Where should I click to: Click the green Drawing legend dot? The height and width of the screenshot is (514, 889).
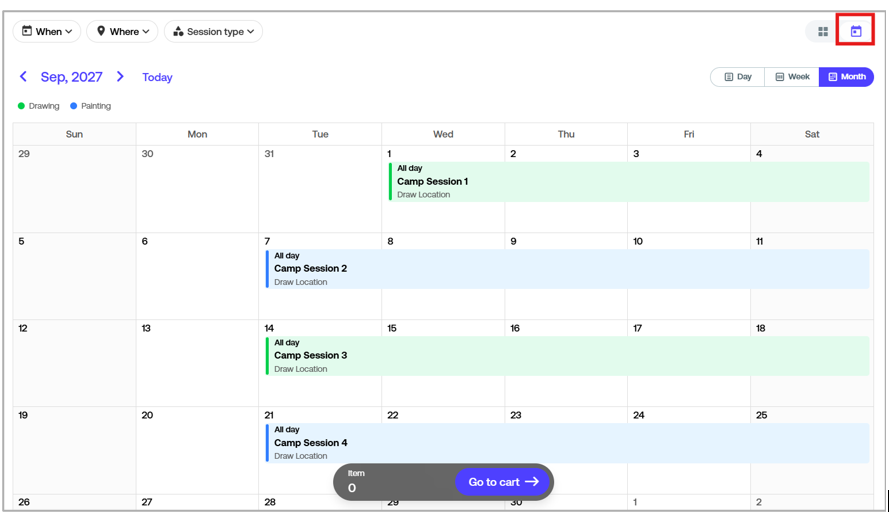(22, 106)
